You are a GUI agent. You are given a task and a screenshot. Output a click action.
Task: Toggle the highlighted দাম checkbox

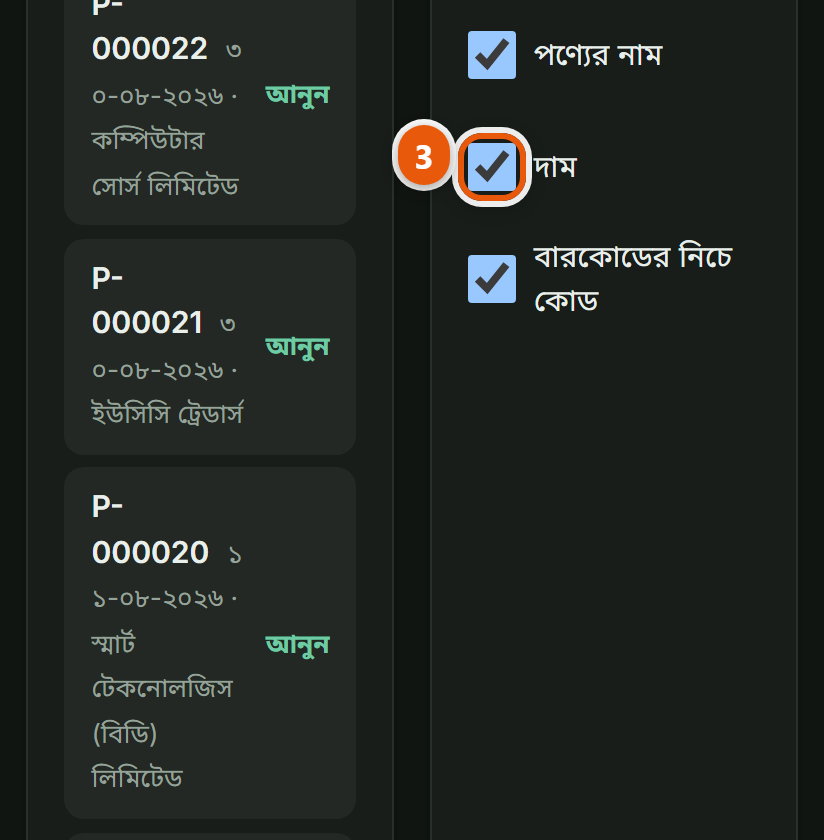[492, 167]
